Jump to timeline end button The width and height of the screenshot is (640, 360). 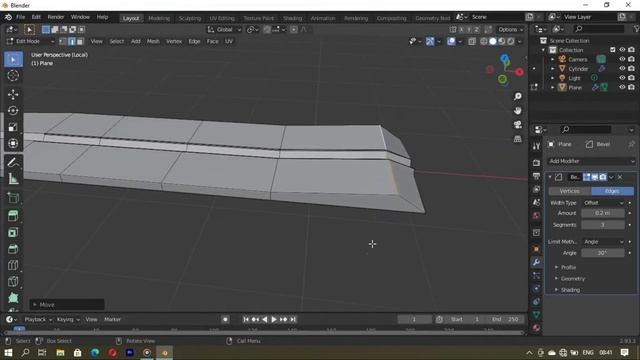coord(293,320)
